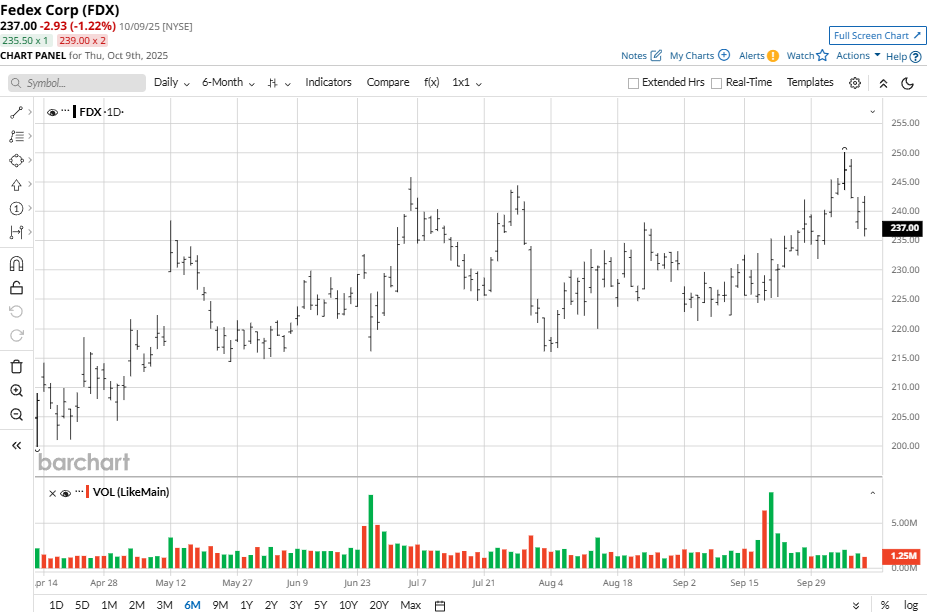Collapse the chart header with double chevron
The image size is (928, 612).
point(883,83)
